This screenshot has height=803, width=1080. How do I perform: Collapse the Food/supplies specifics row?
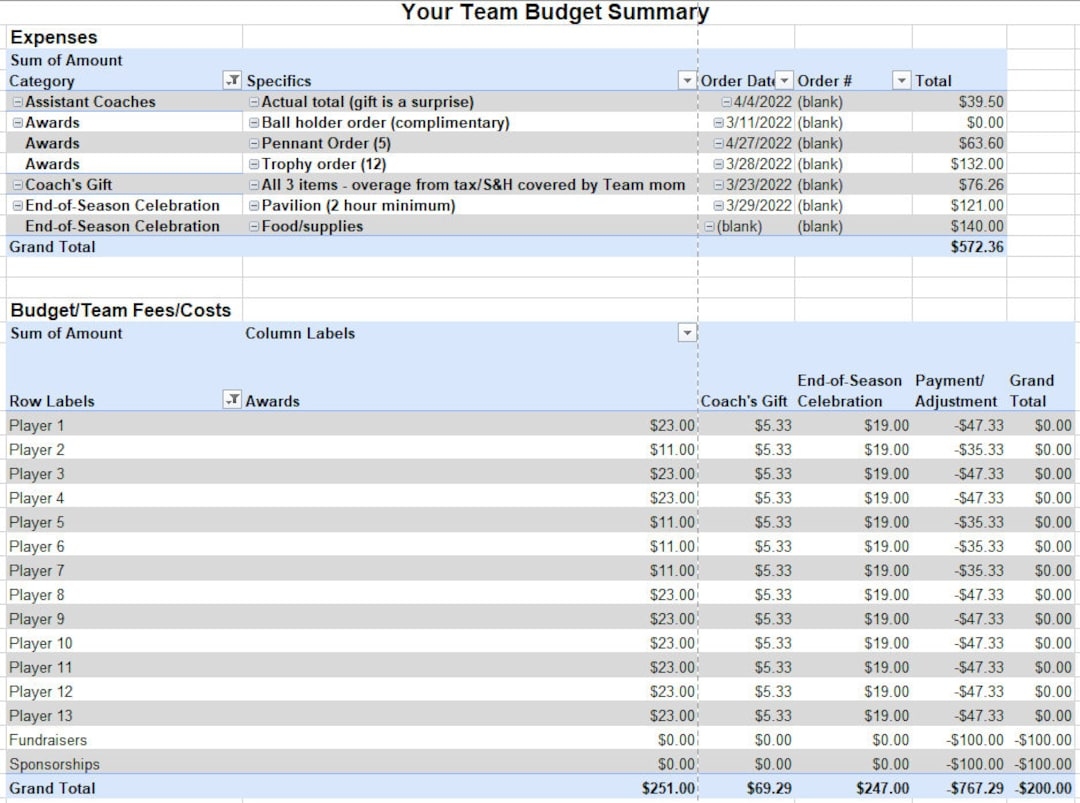pos(254,227)
